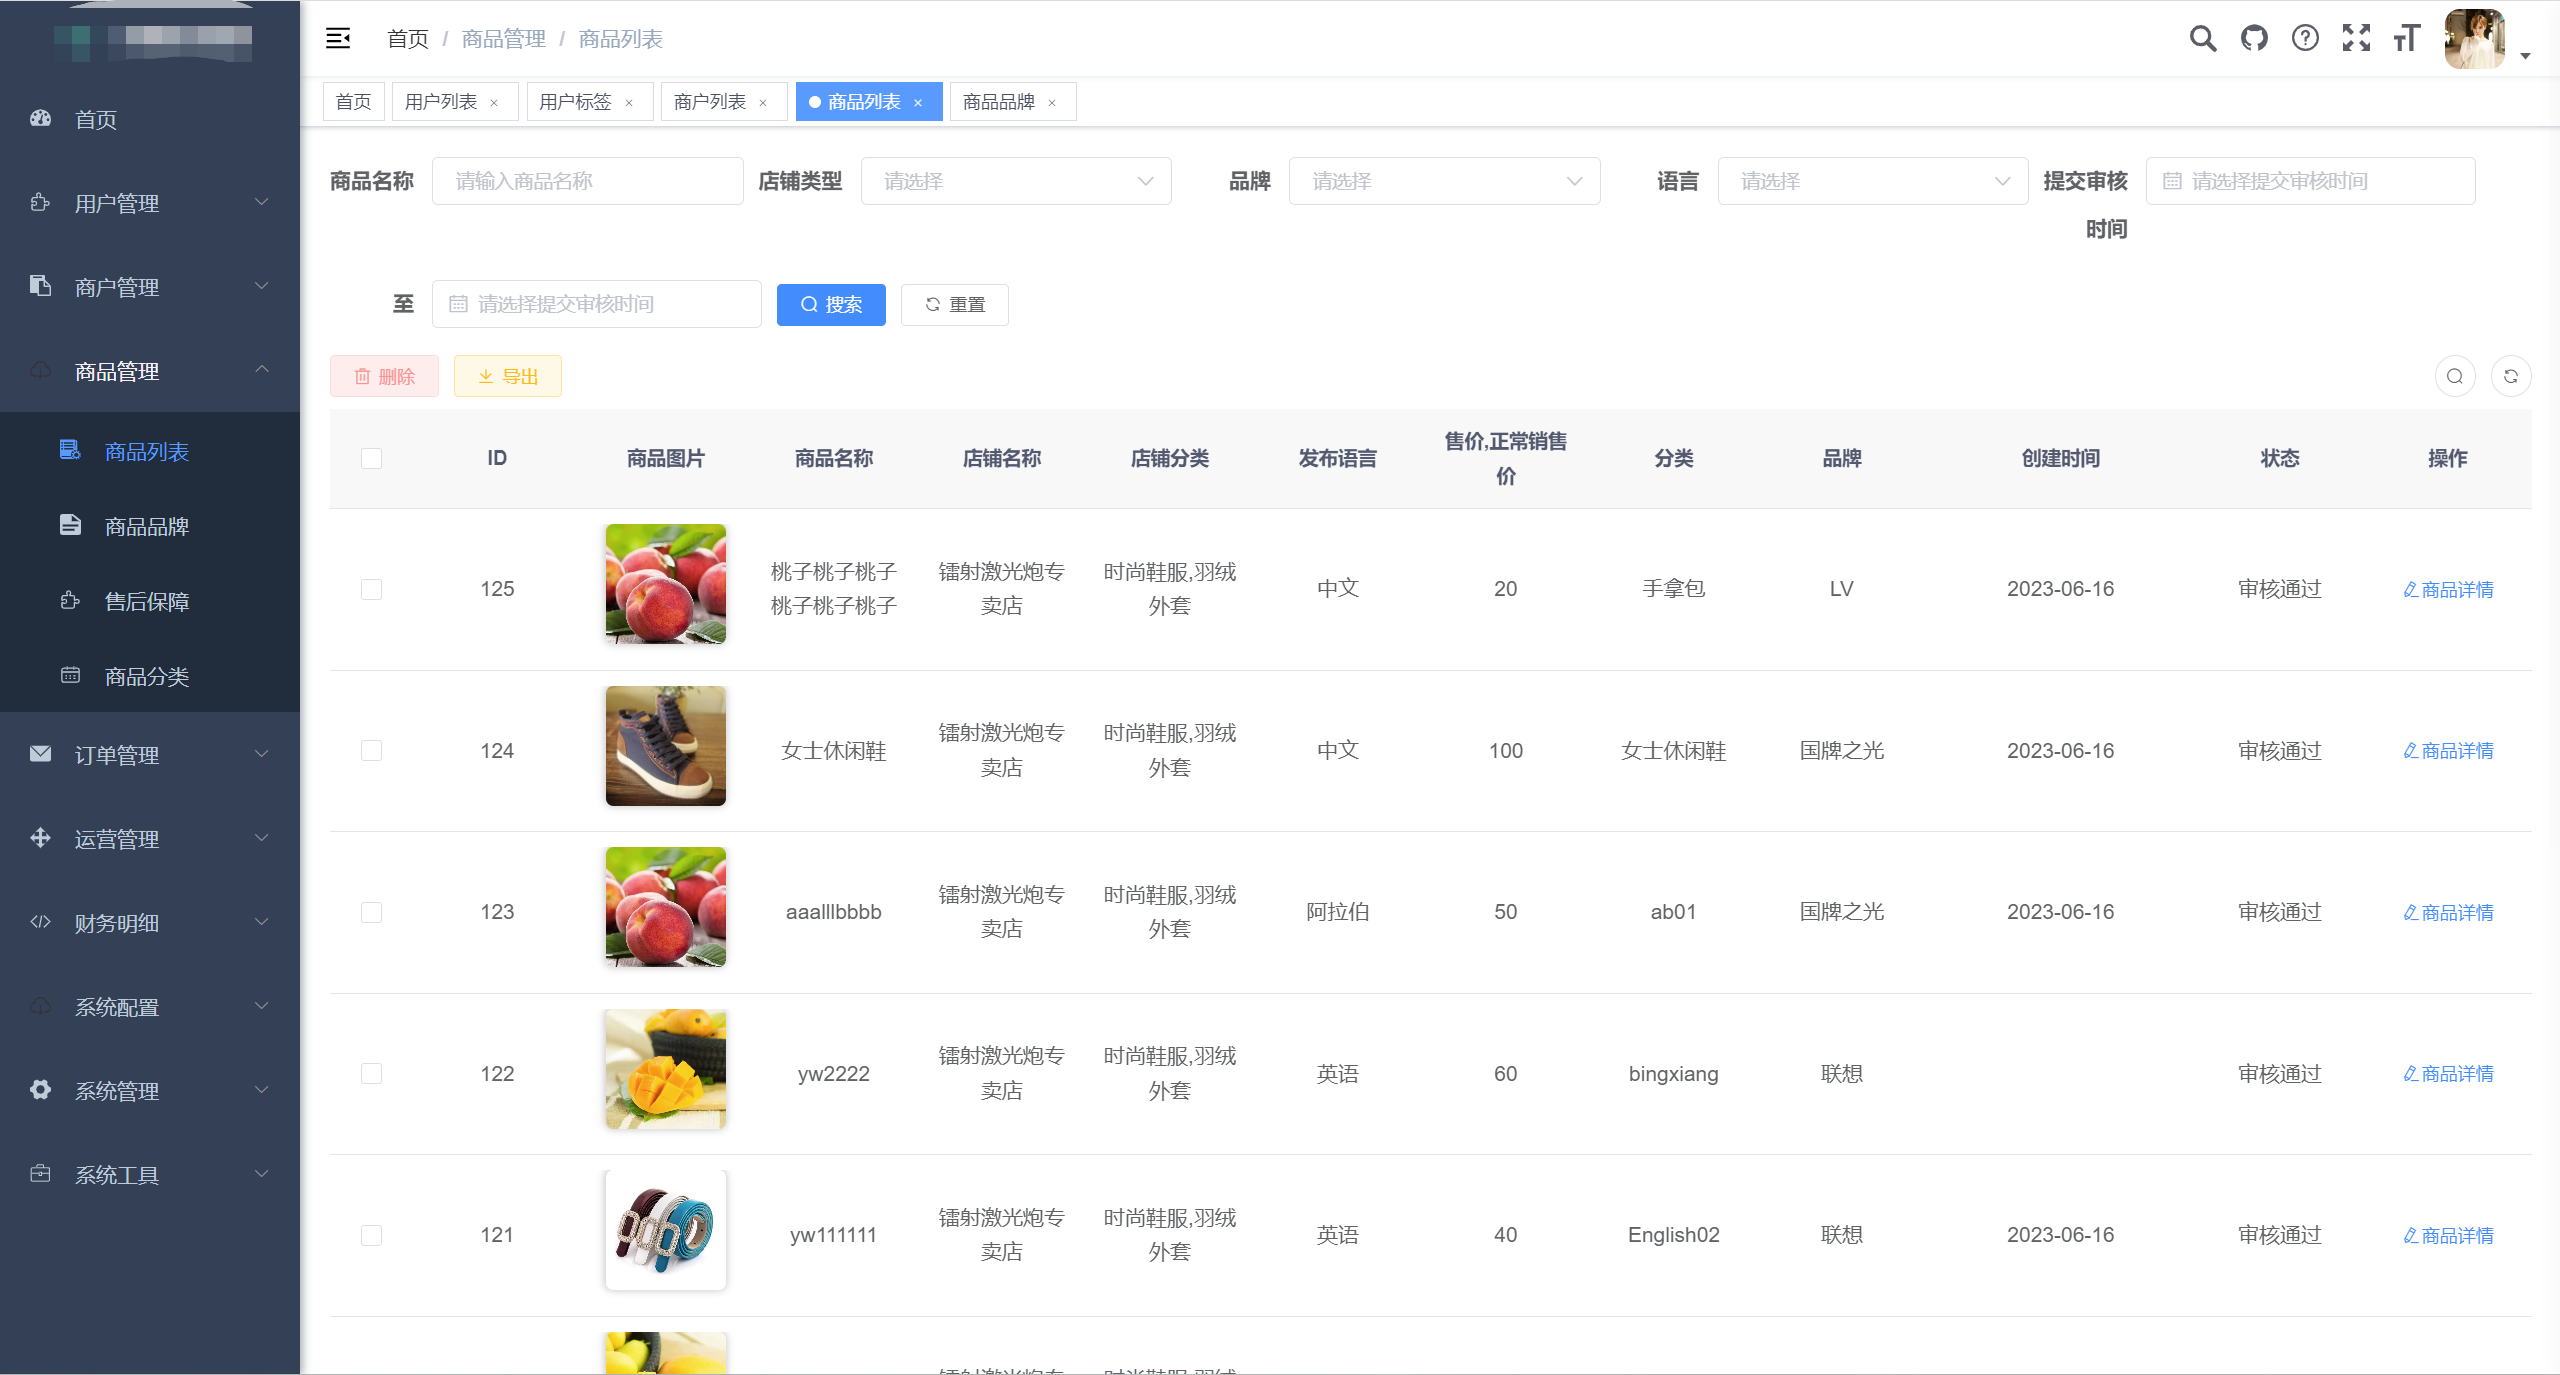Expand the 系统配置 sidebar menu

pyautogui.click(x=150, y=1007)
